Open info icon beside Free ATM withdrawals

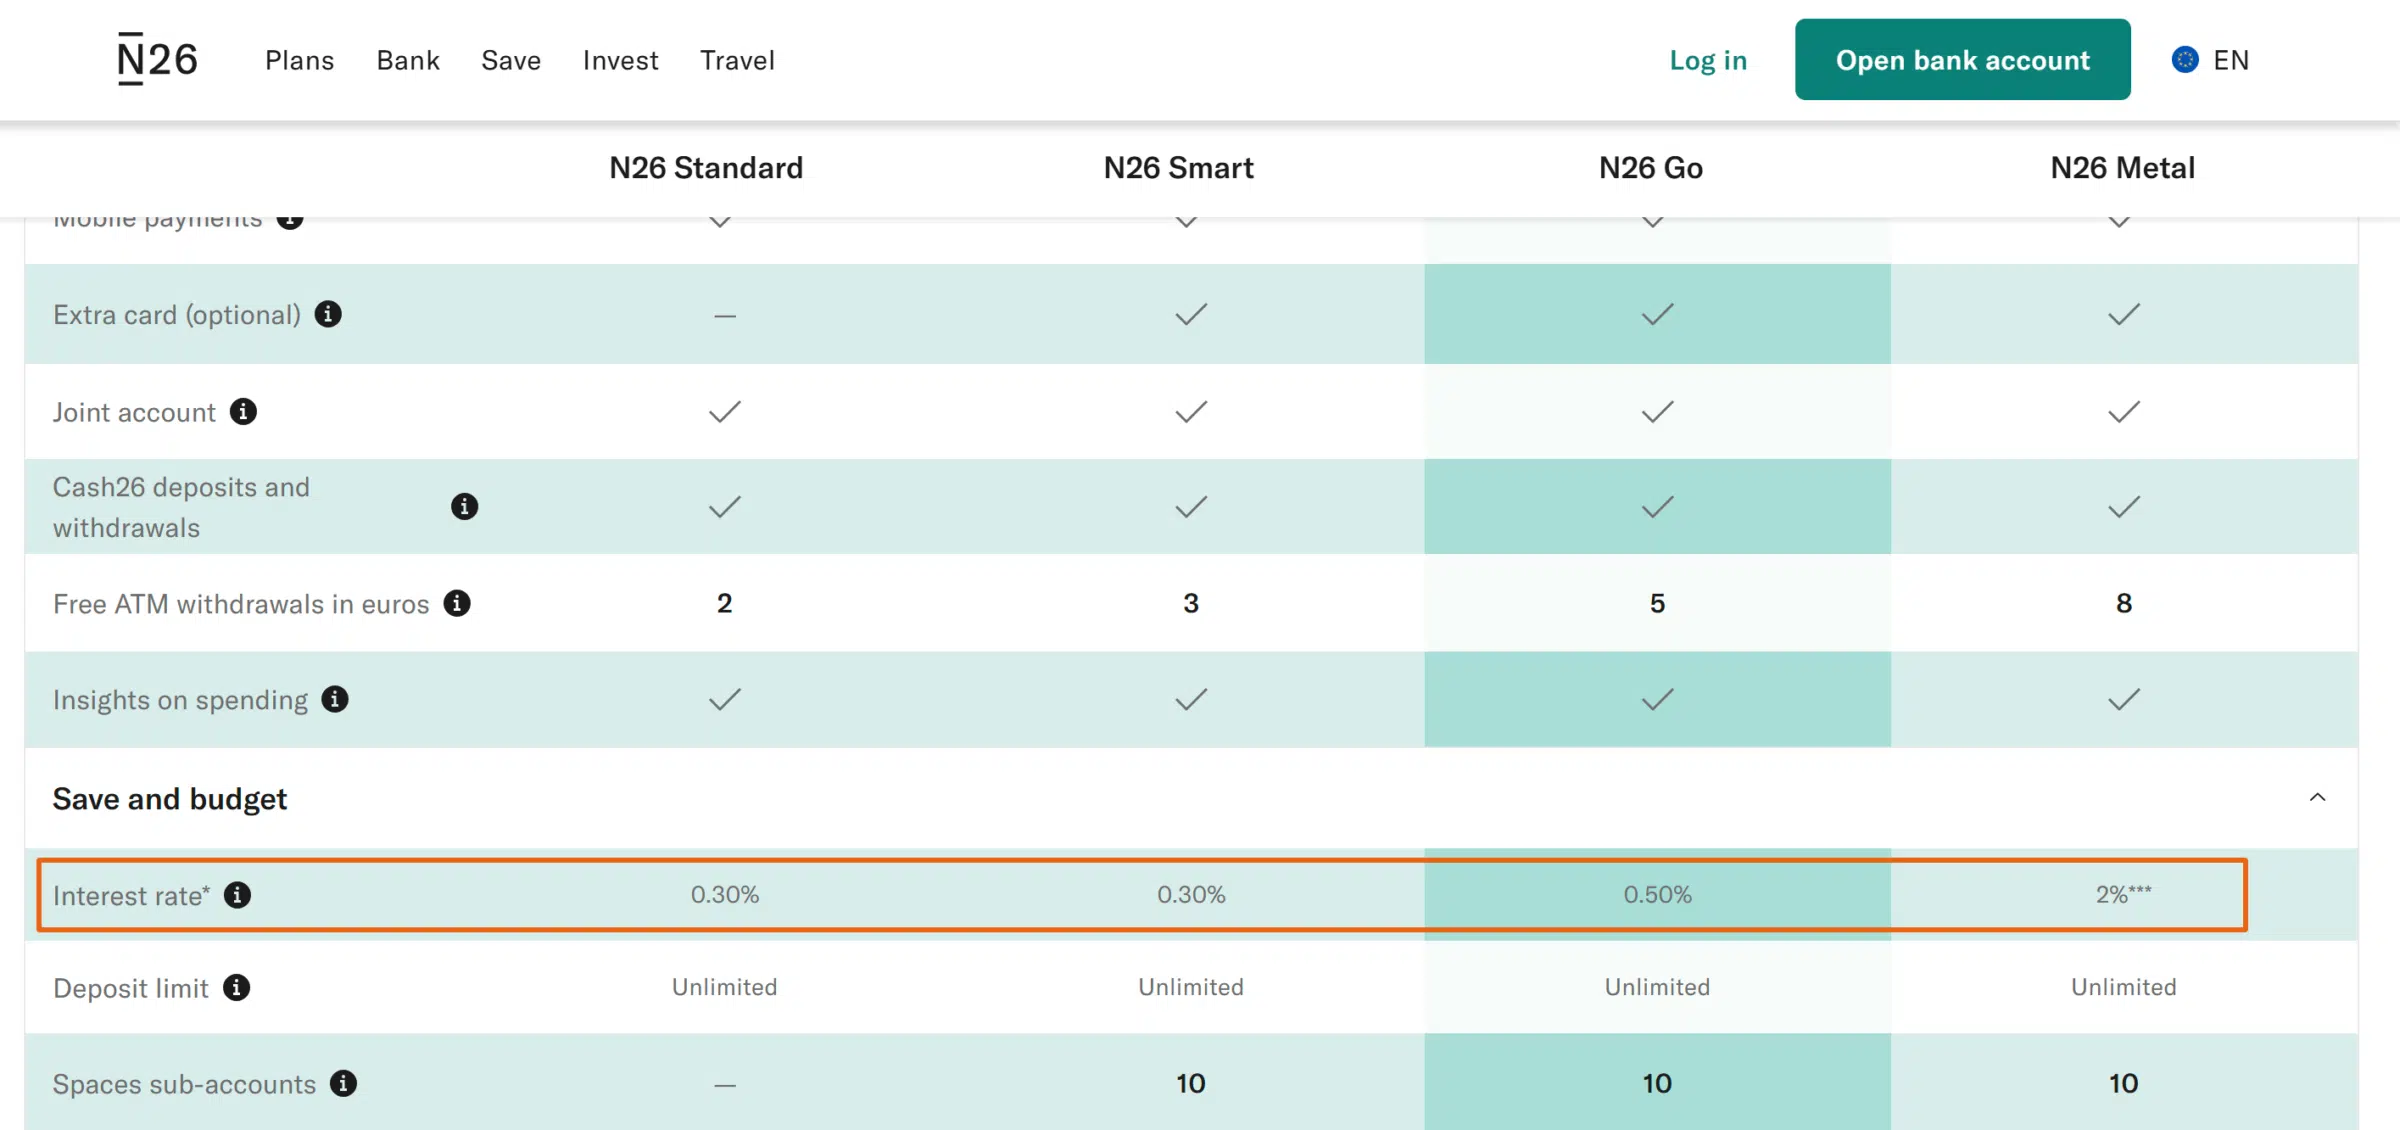click(x=457, y=603)
